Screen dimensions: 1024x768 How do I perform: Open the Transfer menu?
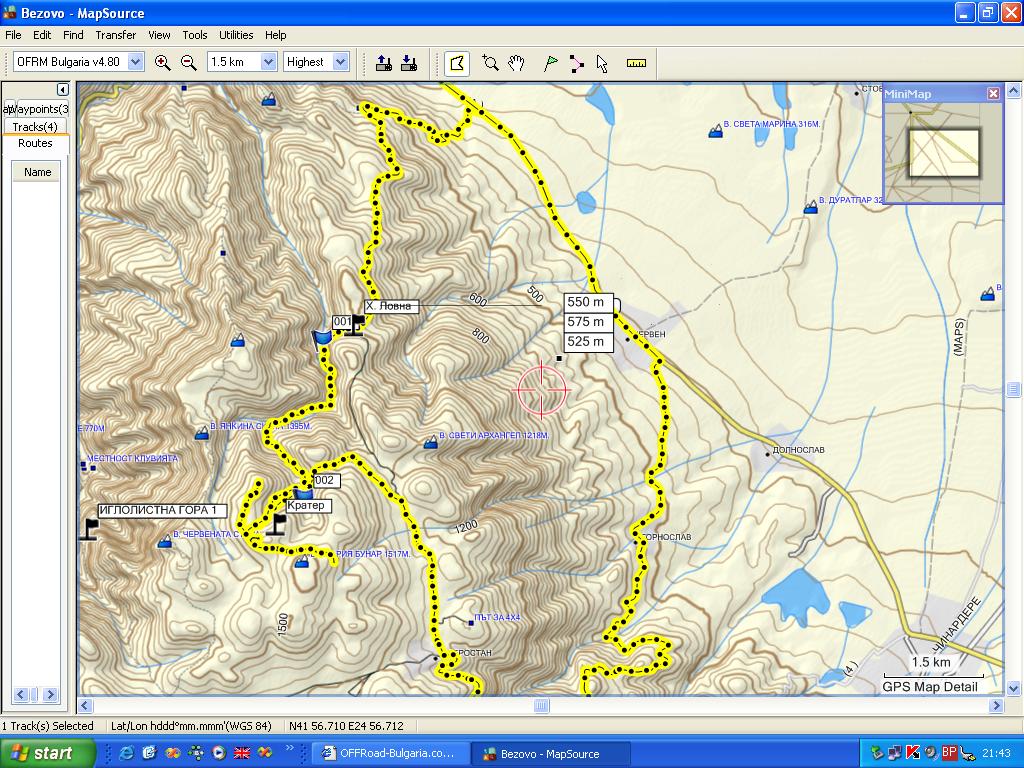(x=116, y=35)
